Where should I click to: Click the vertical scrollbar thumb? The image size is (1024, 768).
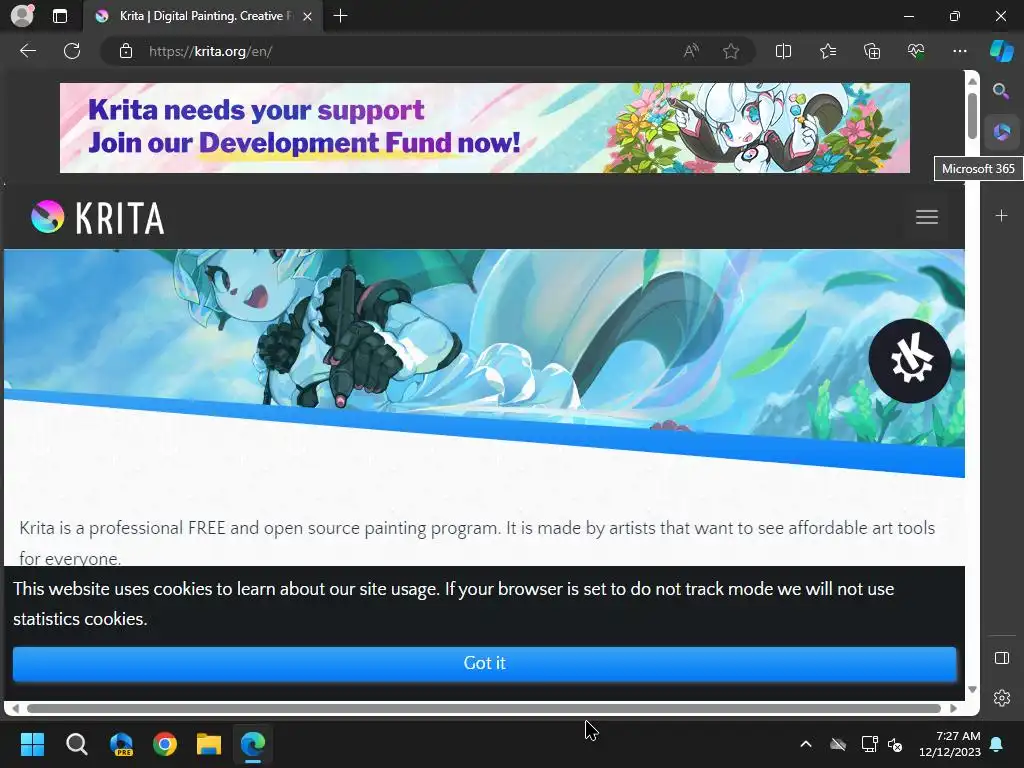click(x=972, y=116)
